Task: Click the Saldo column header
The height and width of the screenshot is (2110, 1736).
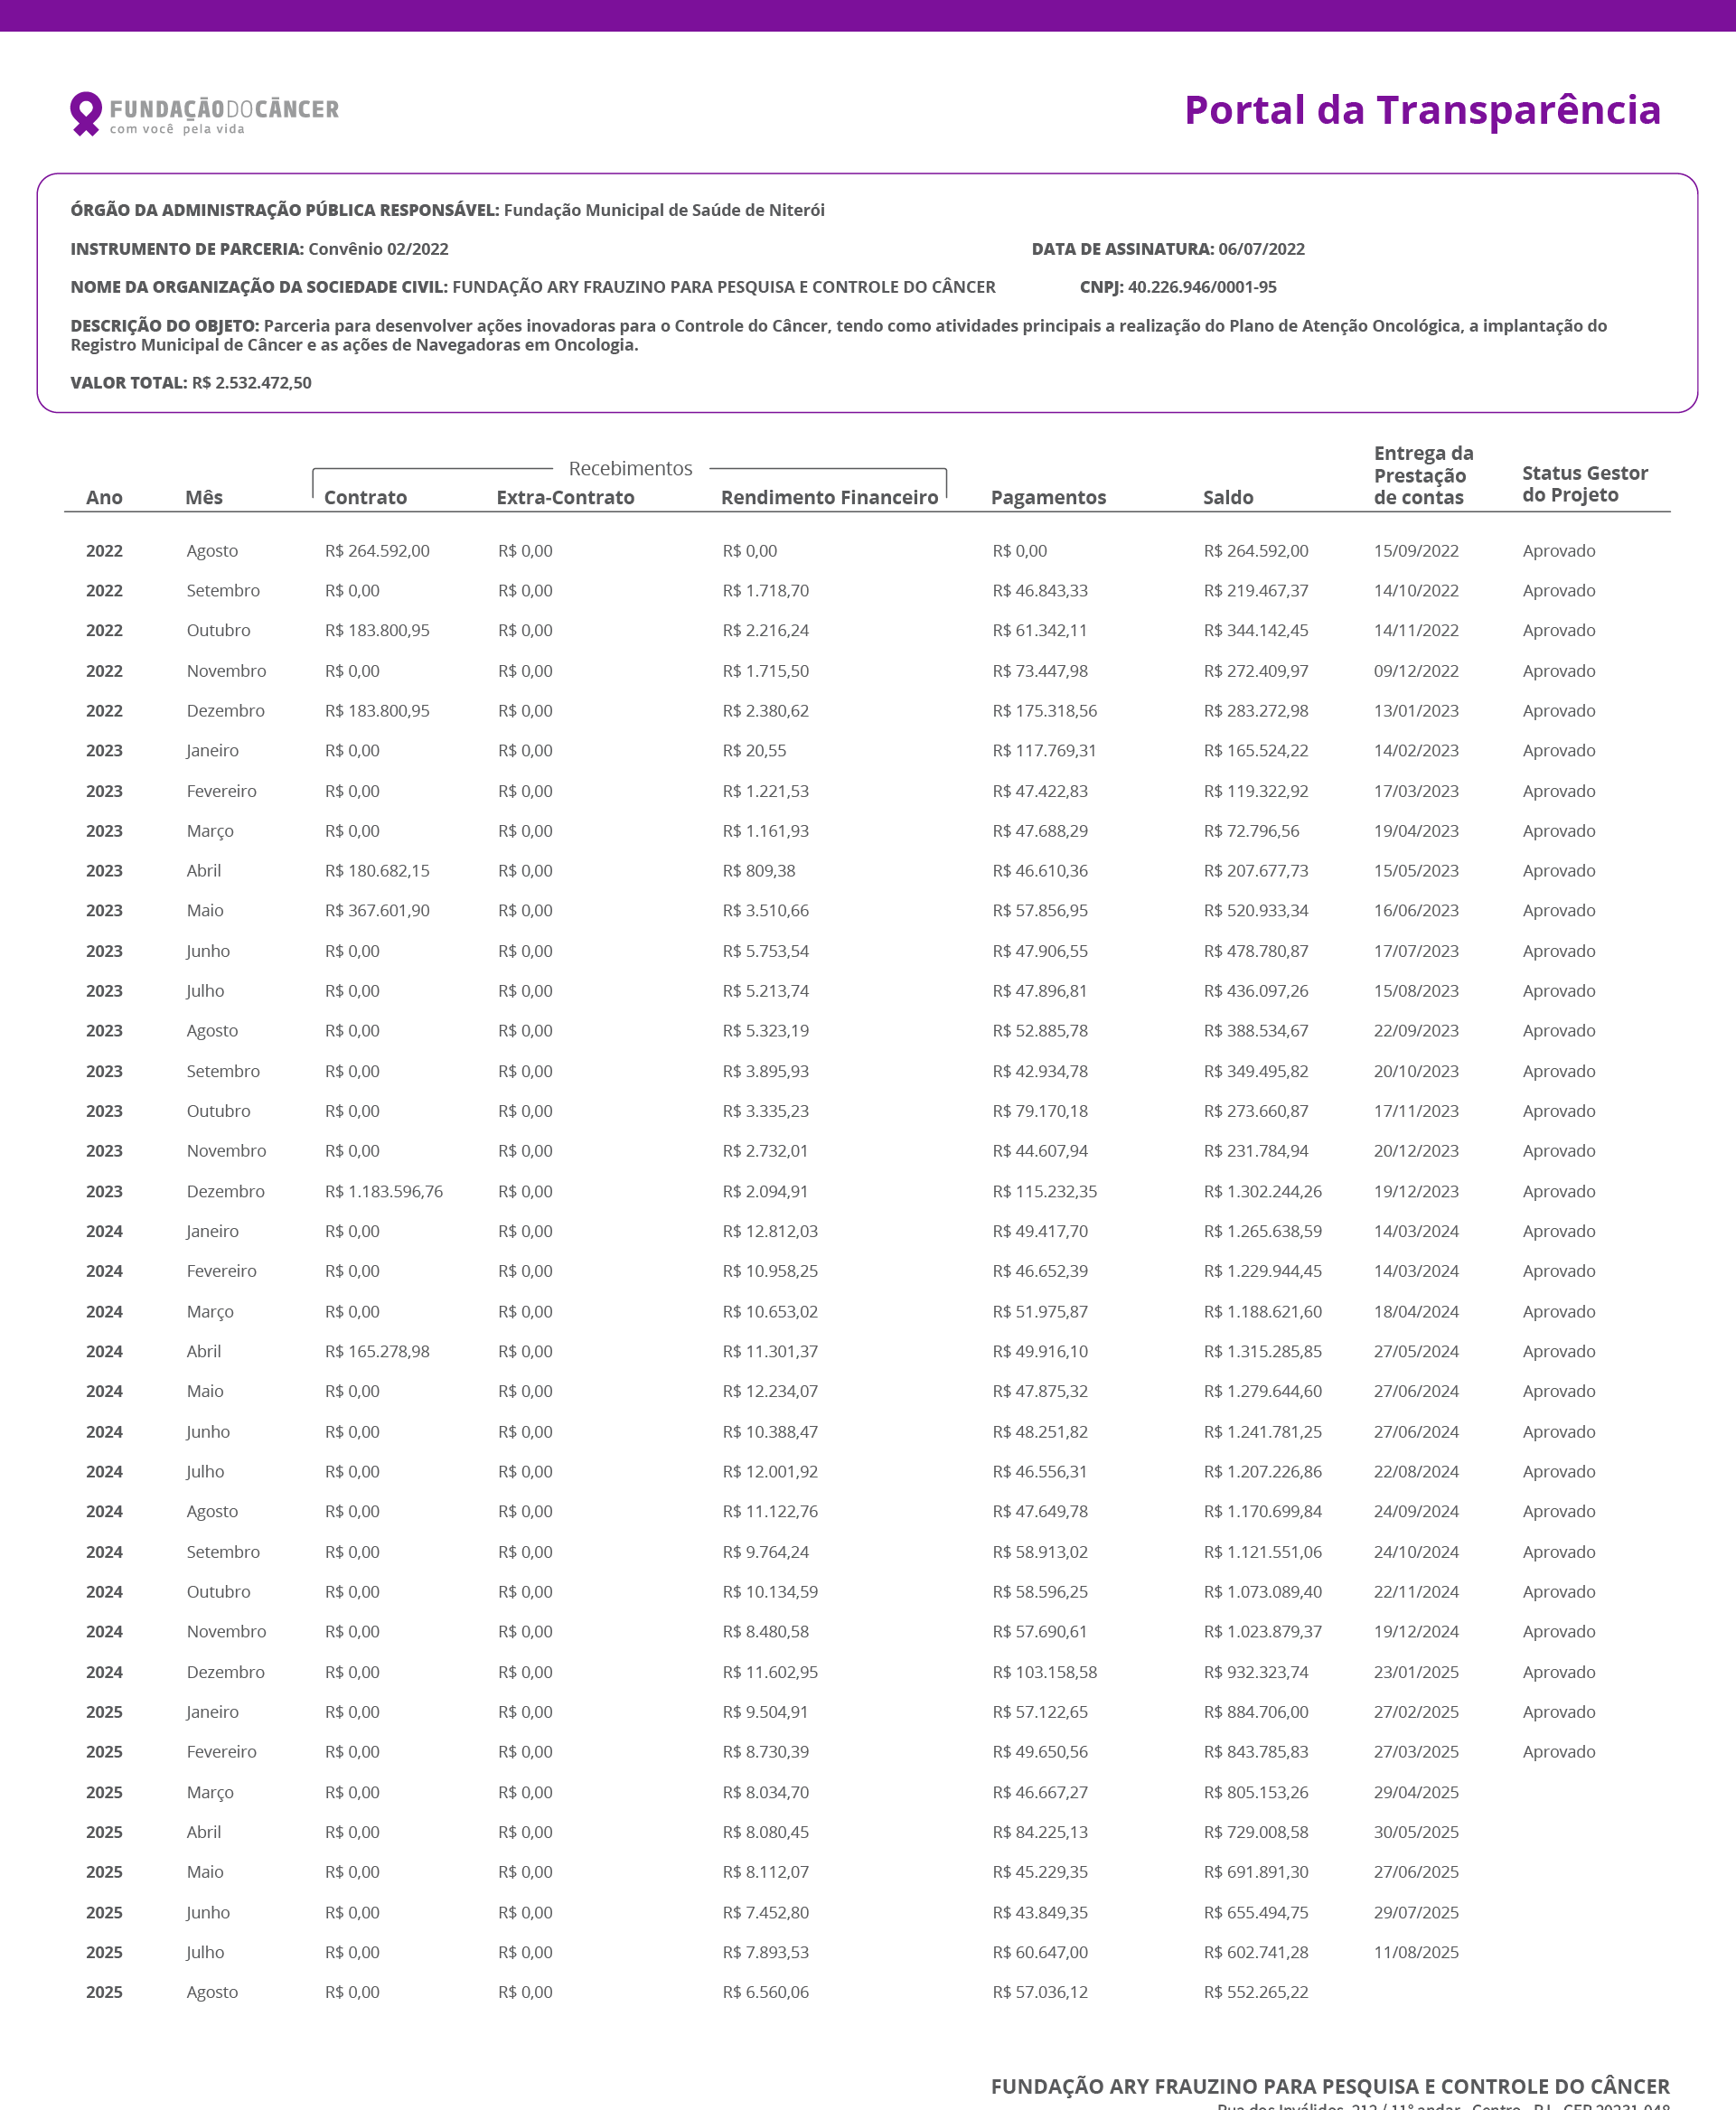Action: [1227, 497]
